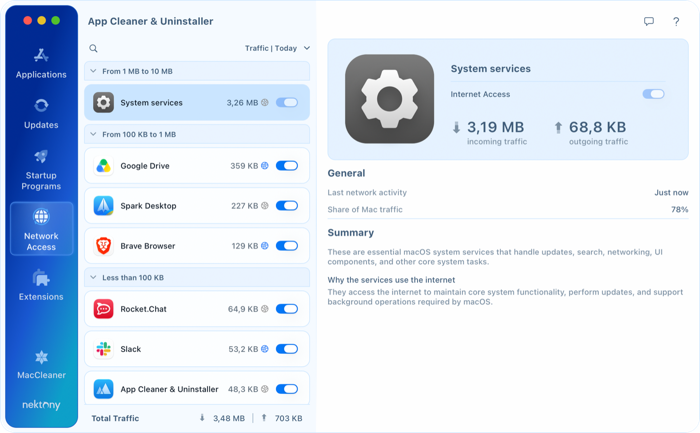
Task: Collapse the Less than 100 KB group
Action: 93,277
